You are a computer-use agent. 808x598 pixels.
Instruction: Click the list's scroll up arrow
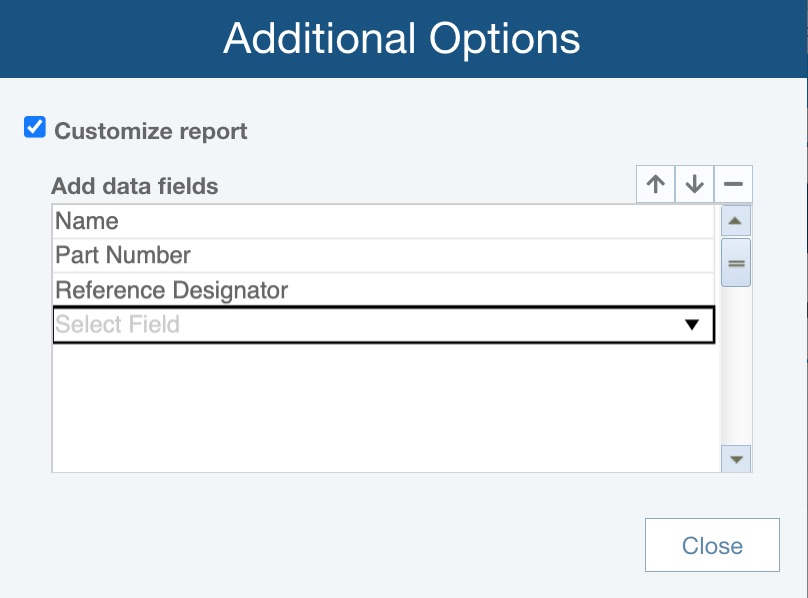736,221
